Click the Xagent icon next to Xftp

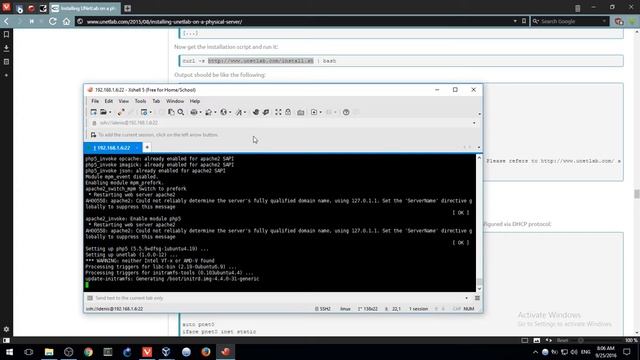point(266,112)
